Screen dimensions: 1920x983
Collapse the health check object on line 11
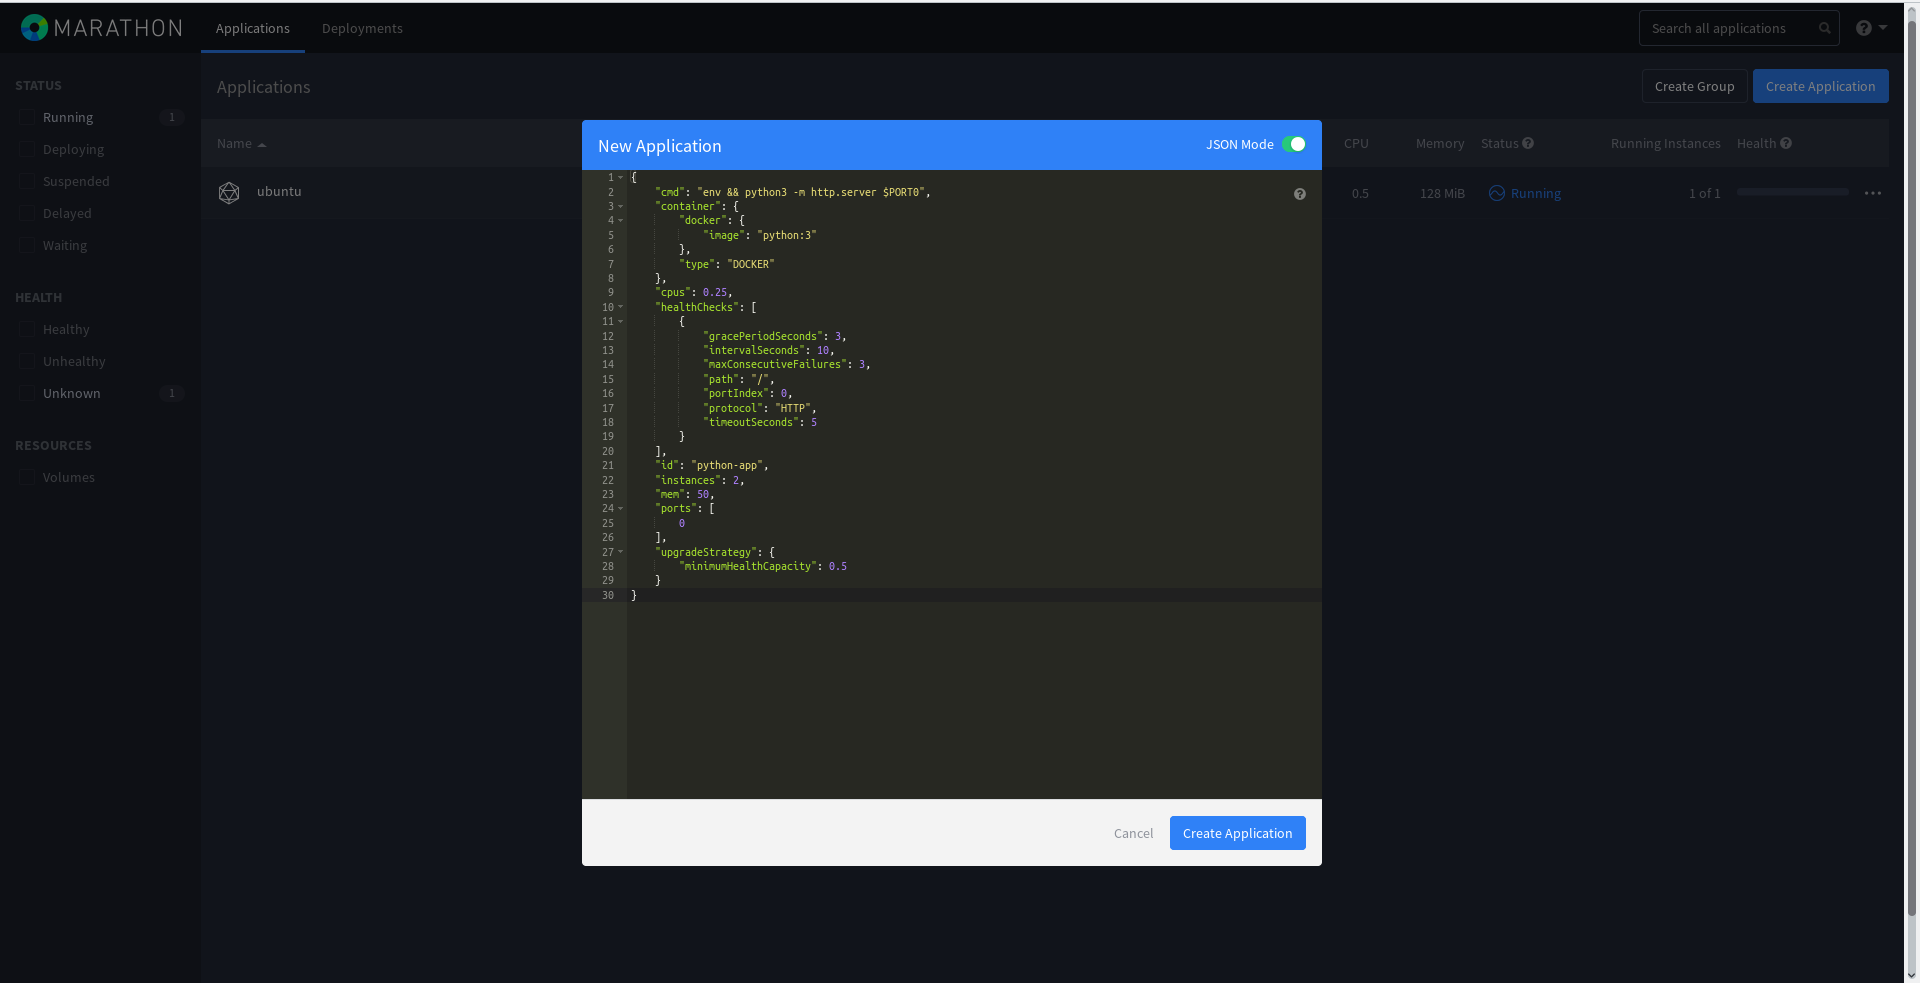click(621, 322)
